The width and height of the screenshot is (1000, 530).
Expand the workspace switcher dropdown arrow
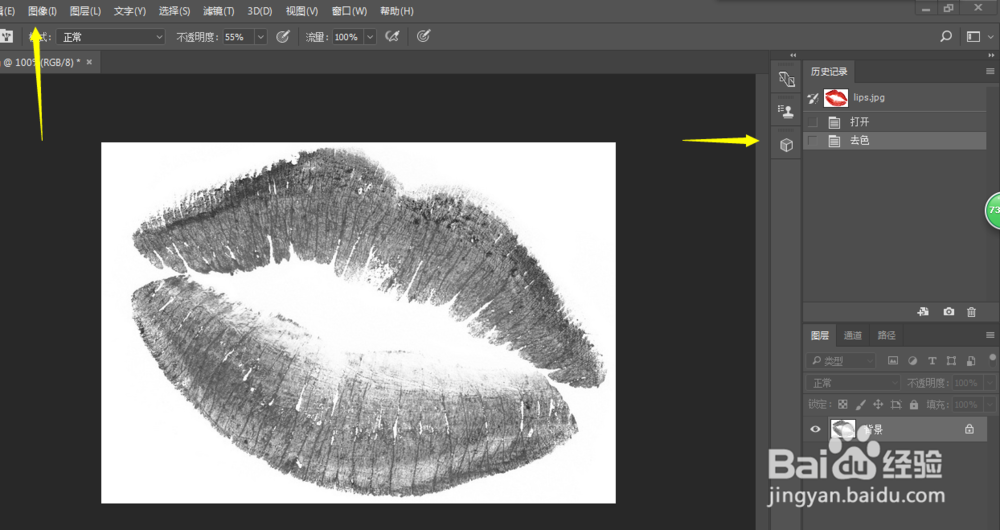coord(992,37)
